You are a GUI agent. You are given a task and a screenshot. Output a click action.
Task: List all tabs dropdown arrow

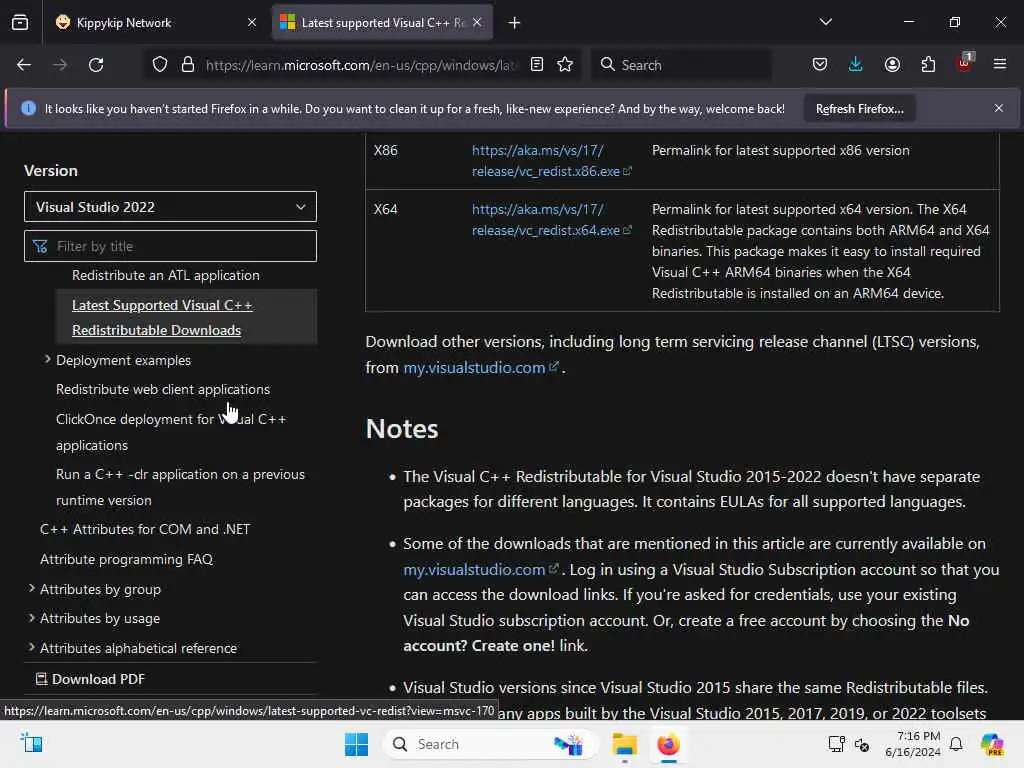coord(826,23)
